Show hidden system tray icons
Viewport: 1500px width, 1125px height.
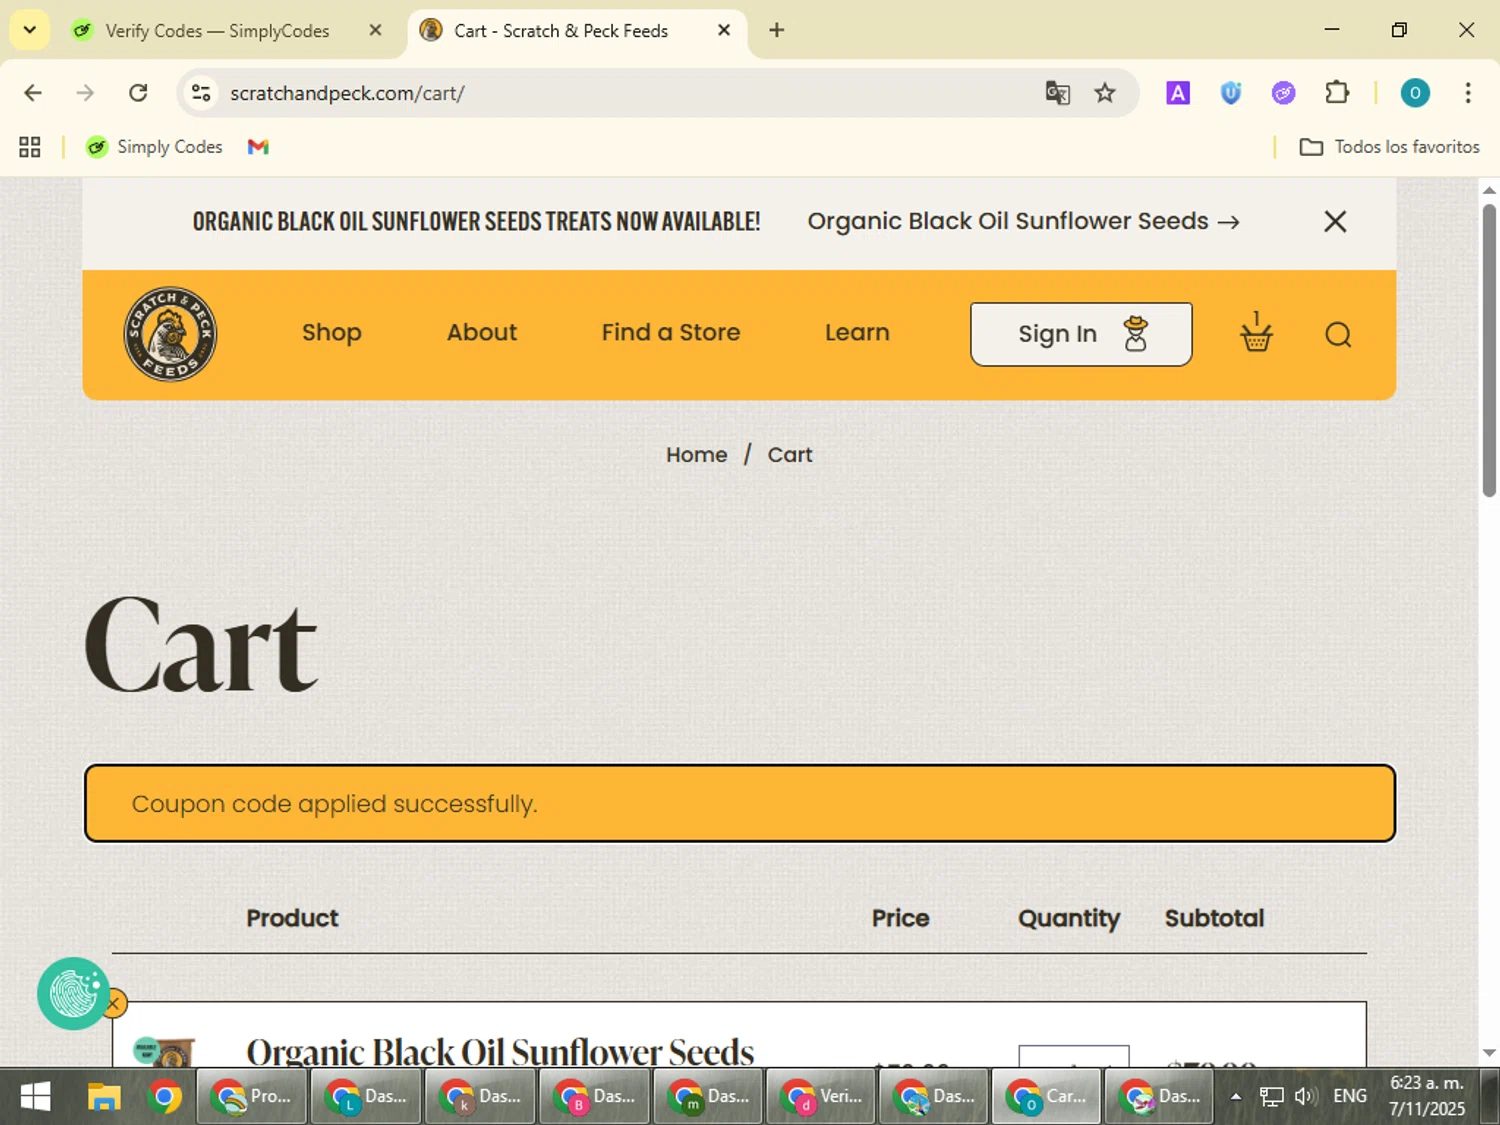click(1236, 1097)
